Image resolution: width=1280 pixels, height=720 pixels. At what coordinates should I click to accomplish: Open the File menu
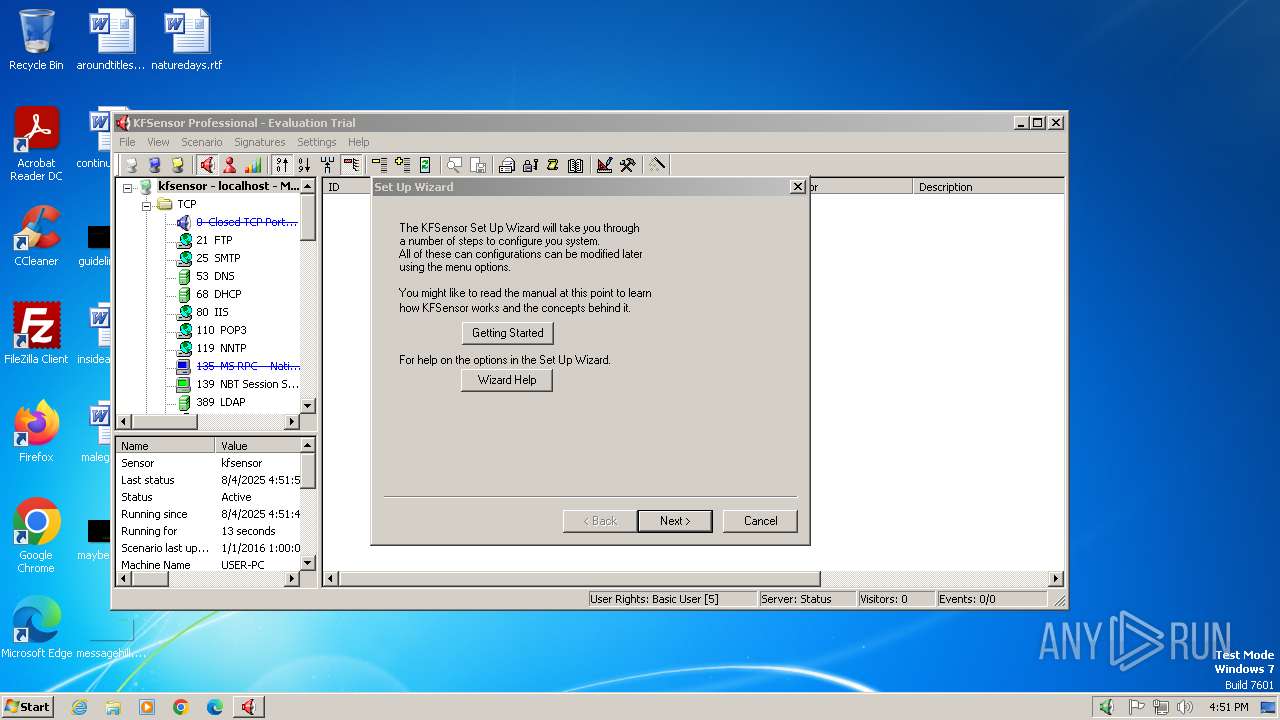127,142
